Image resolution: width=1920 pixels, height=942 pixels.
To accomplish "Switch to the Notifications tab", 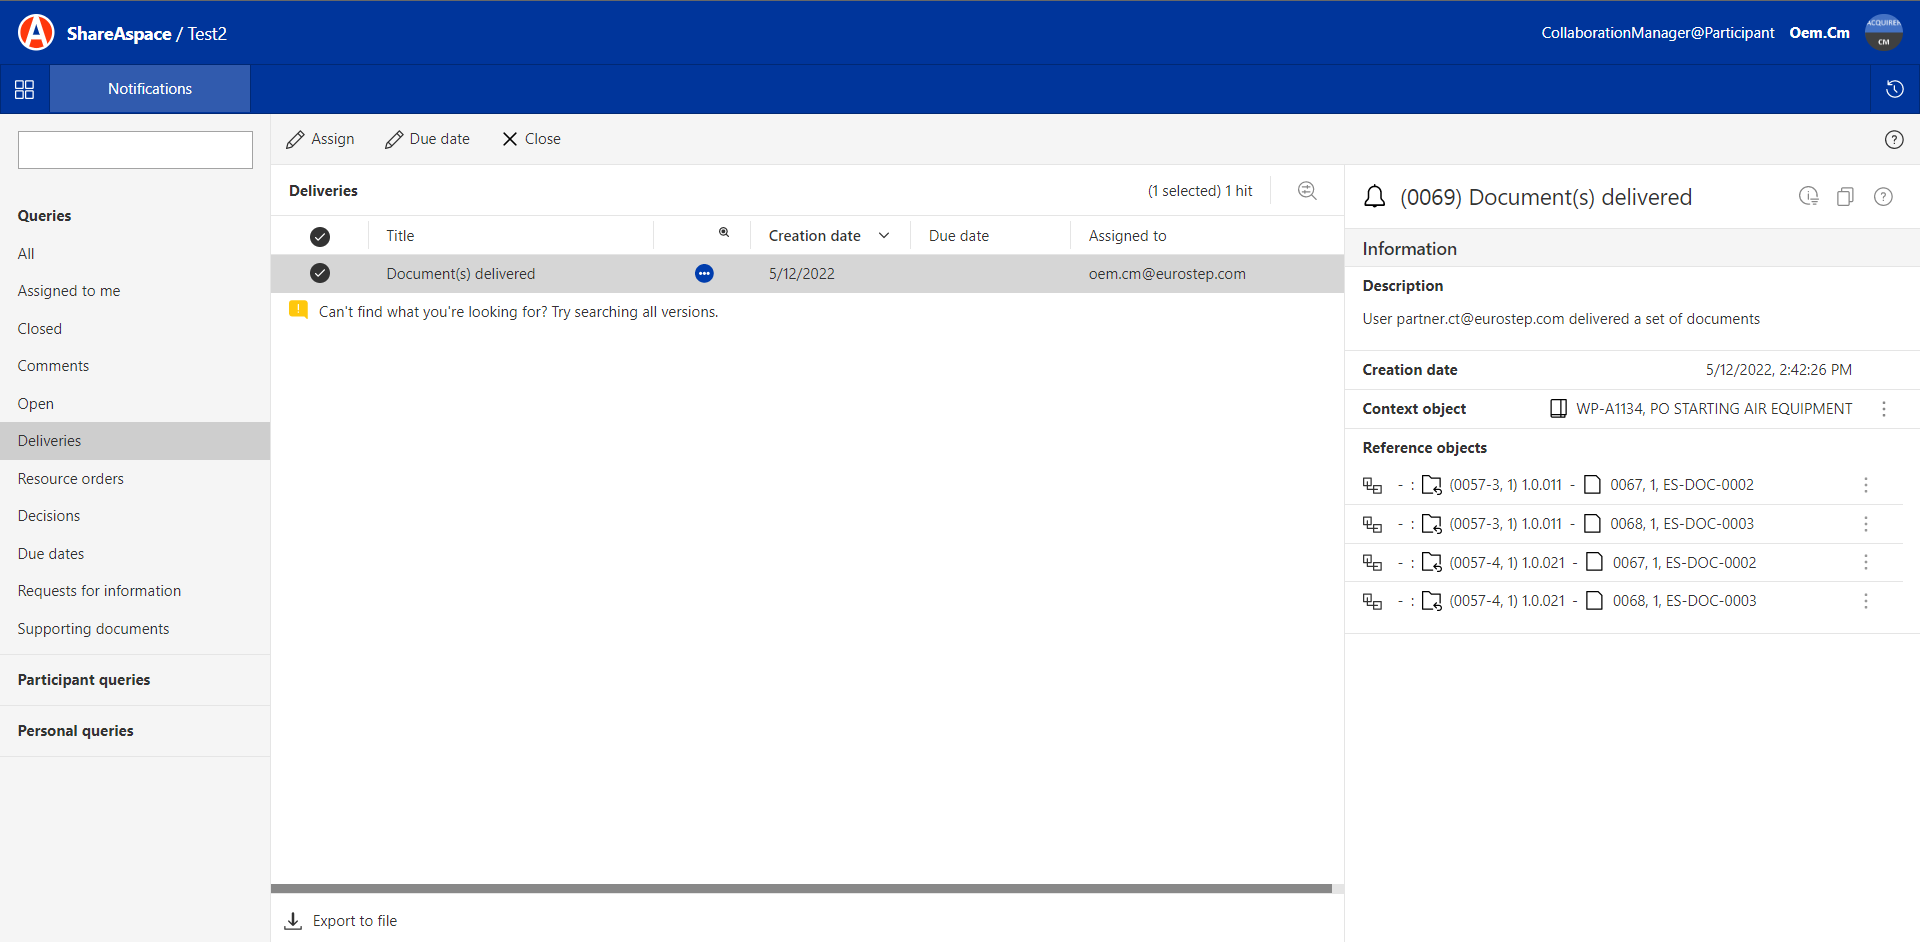I will point(150,89).
